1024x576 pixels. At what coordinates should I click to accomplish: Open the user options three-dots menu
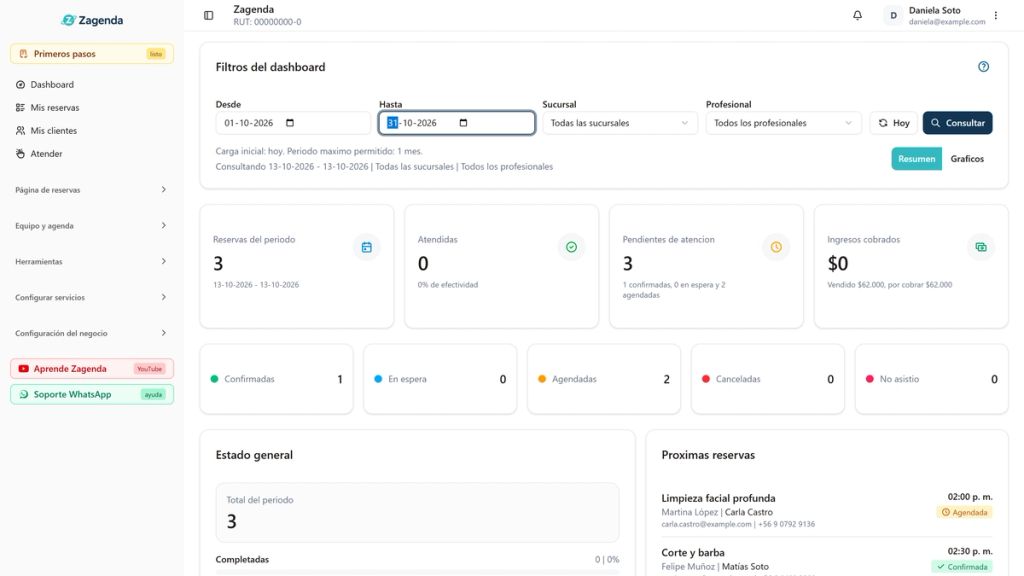tap(996, 15)
